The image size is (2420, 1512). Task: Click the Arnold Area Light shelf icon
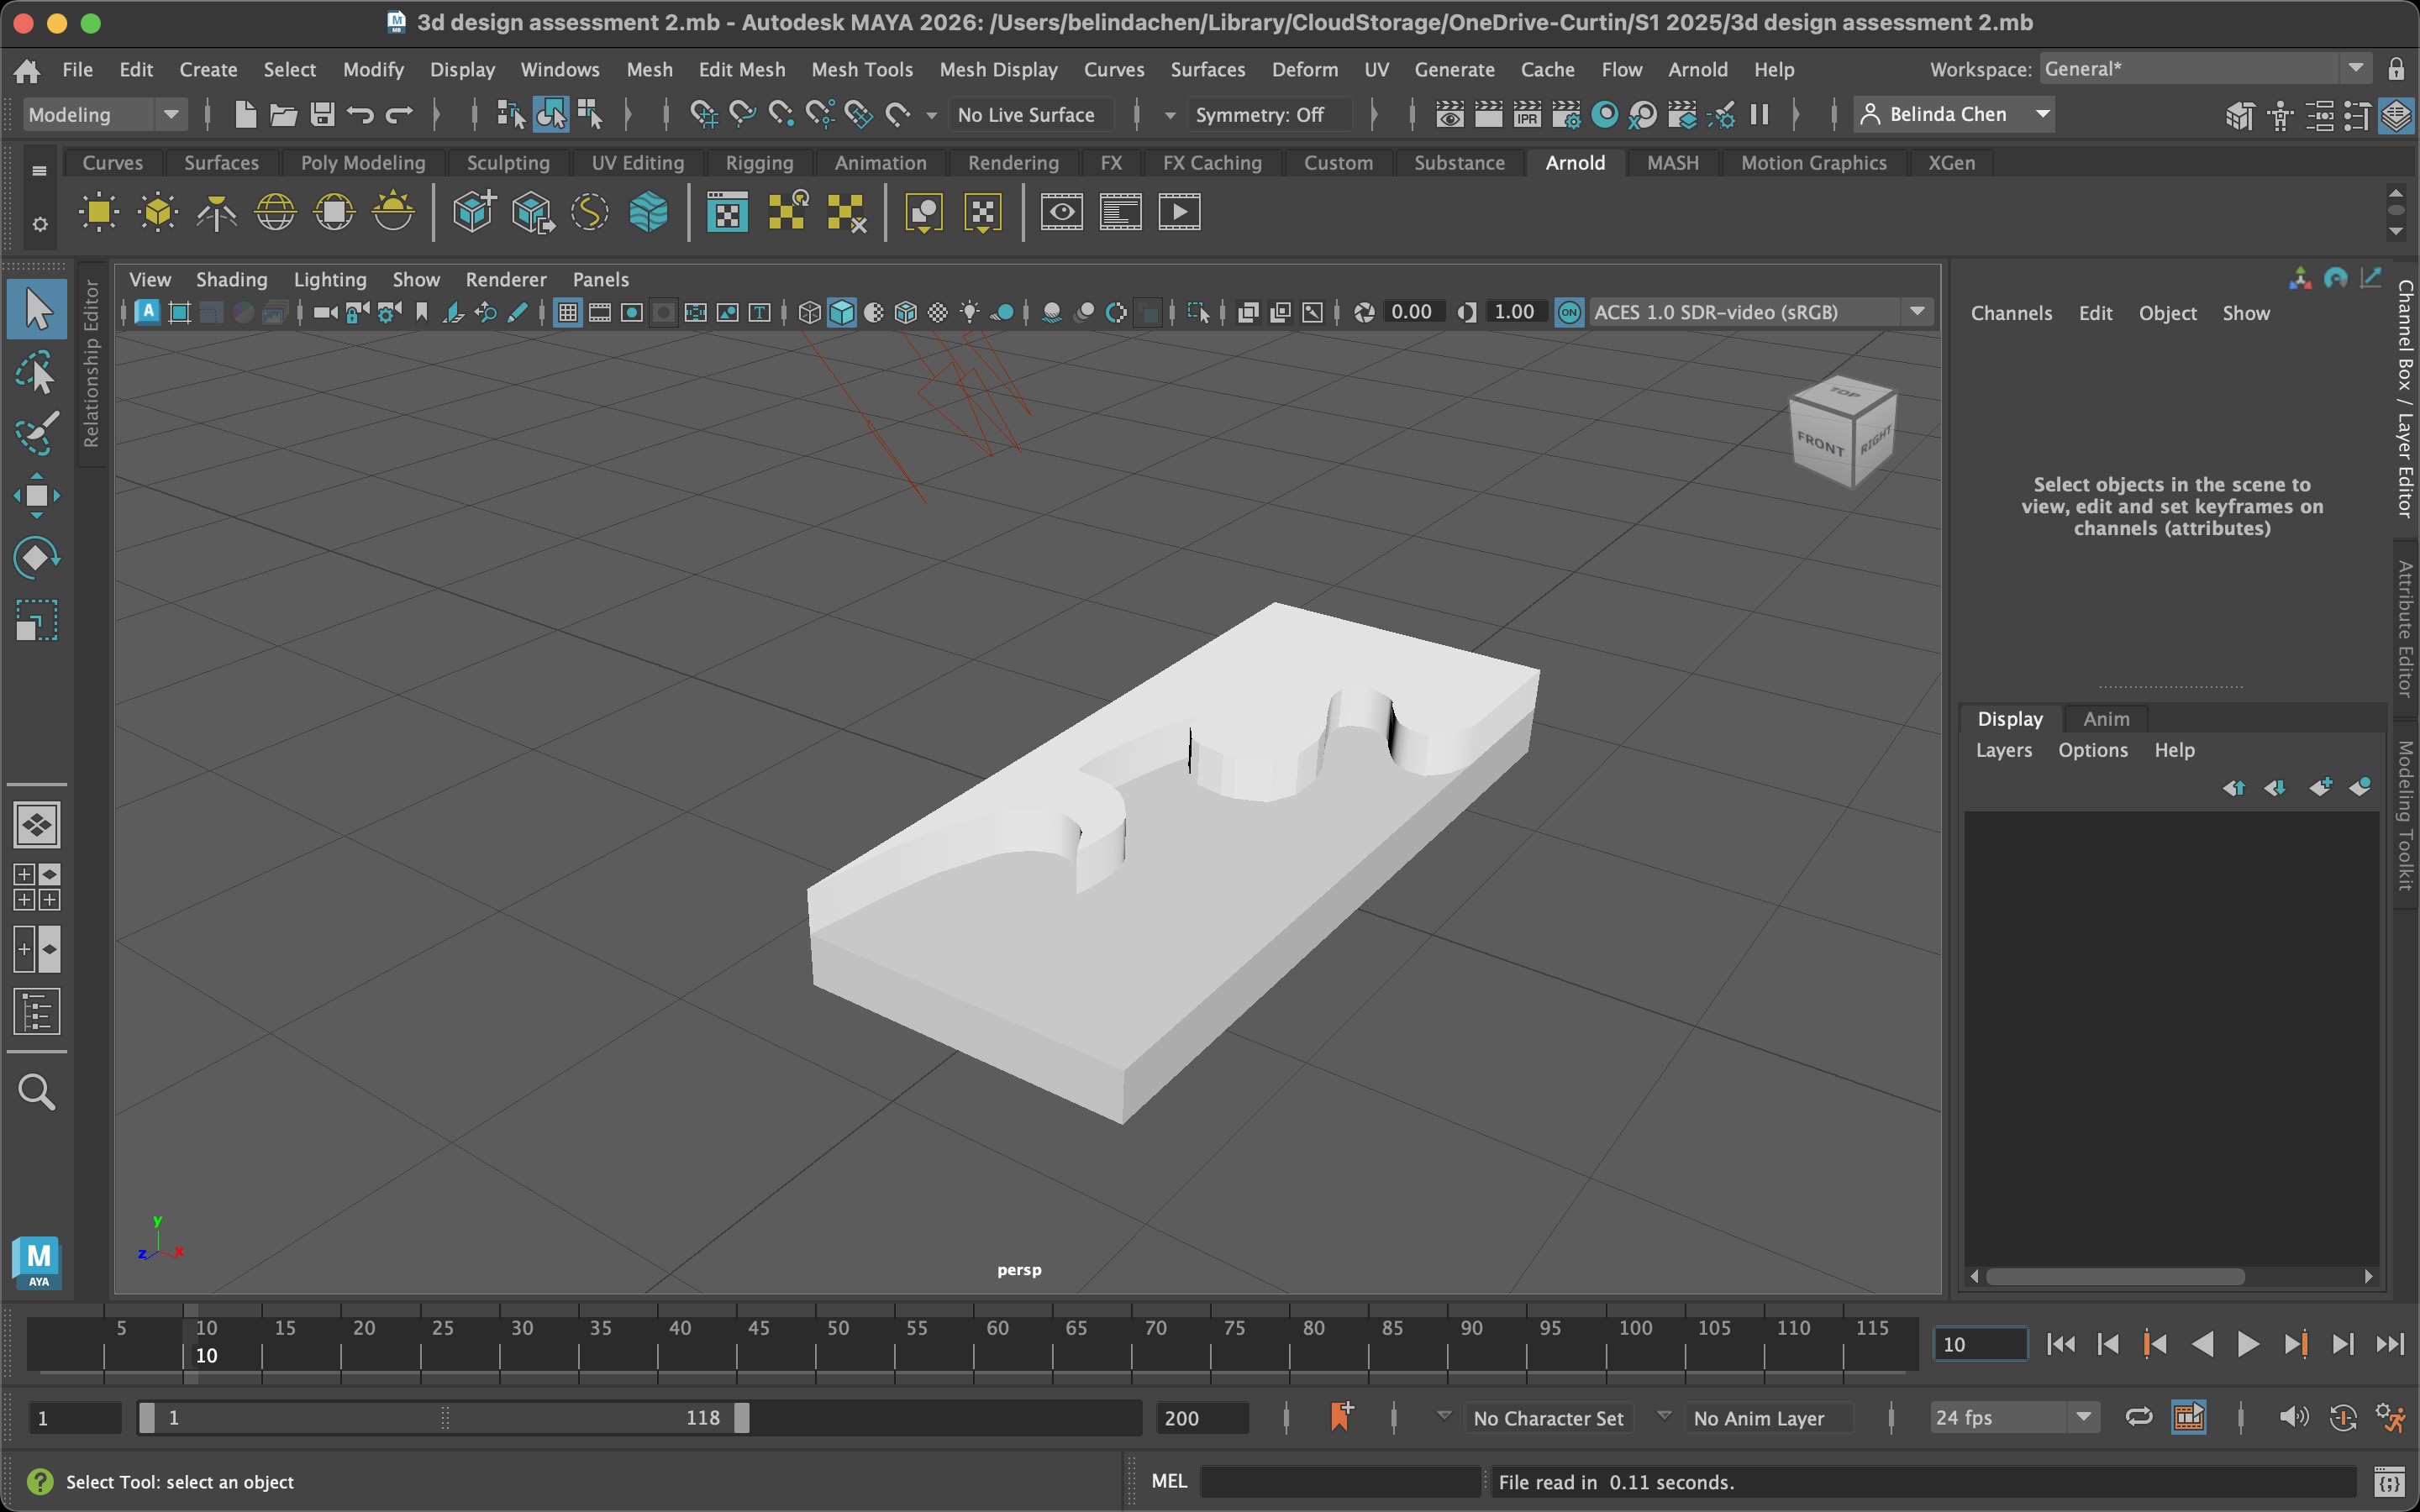pyautogui.click(x=99, y=212)
